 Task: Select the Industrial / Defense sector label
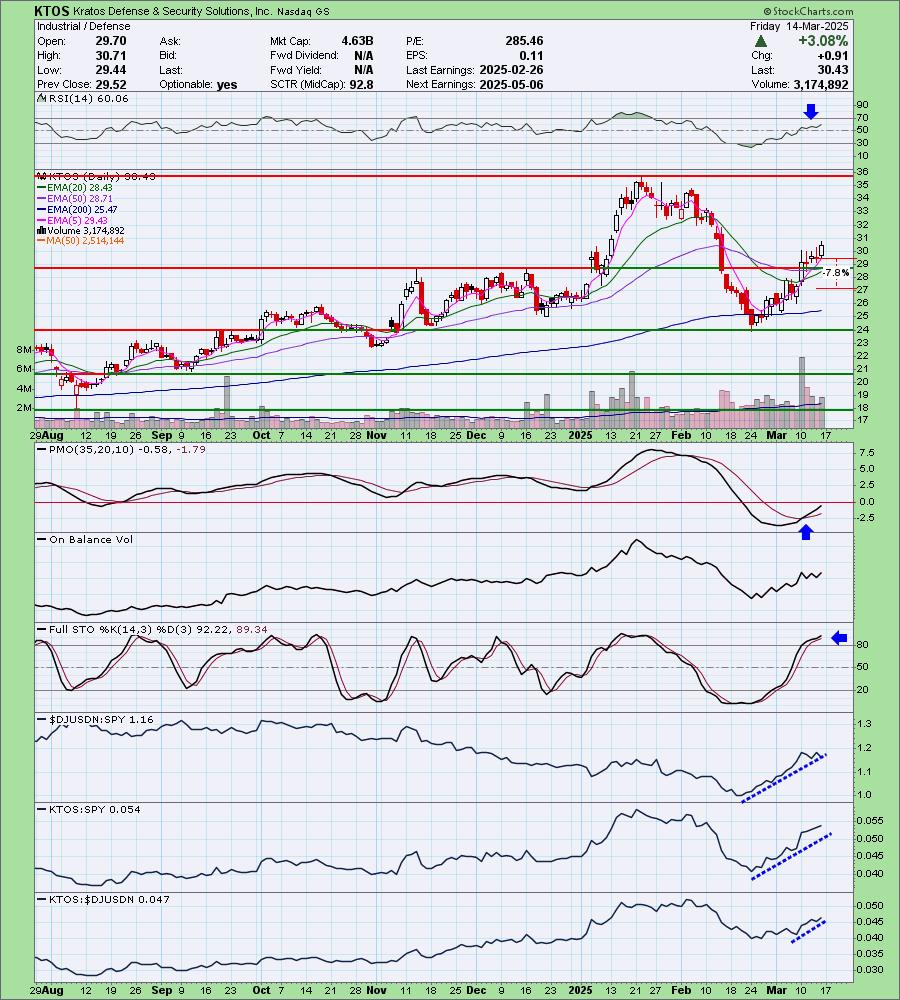pyautogui.click(x=84, y=26)
